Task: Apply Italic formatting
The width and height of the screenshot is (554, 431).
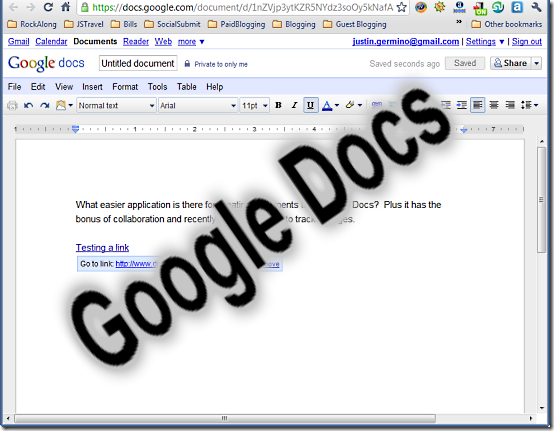Action: click(294, 105)
